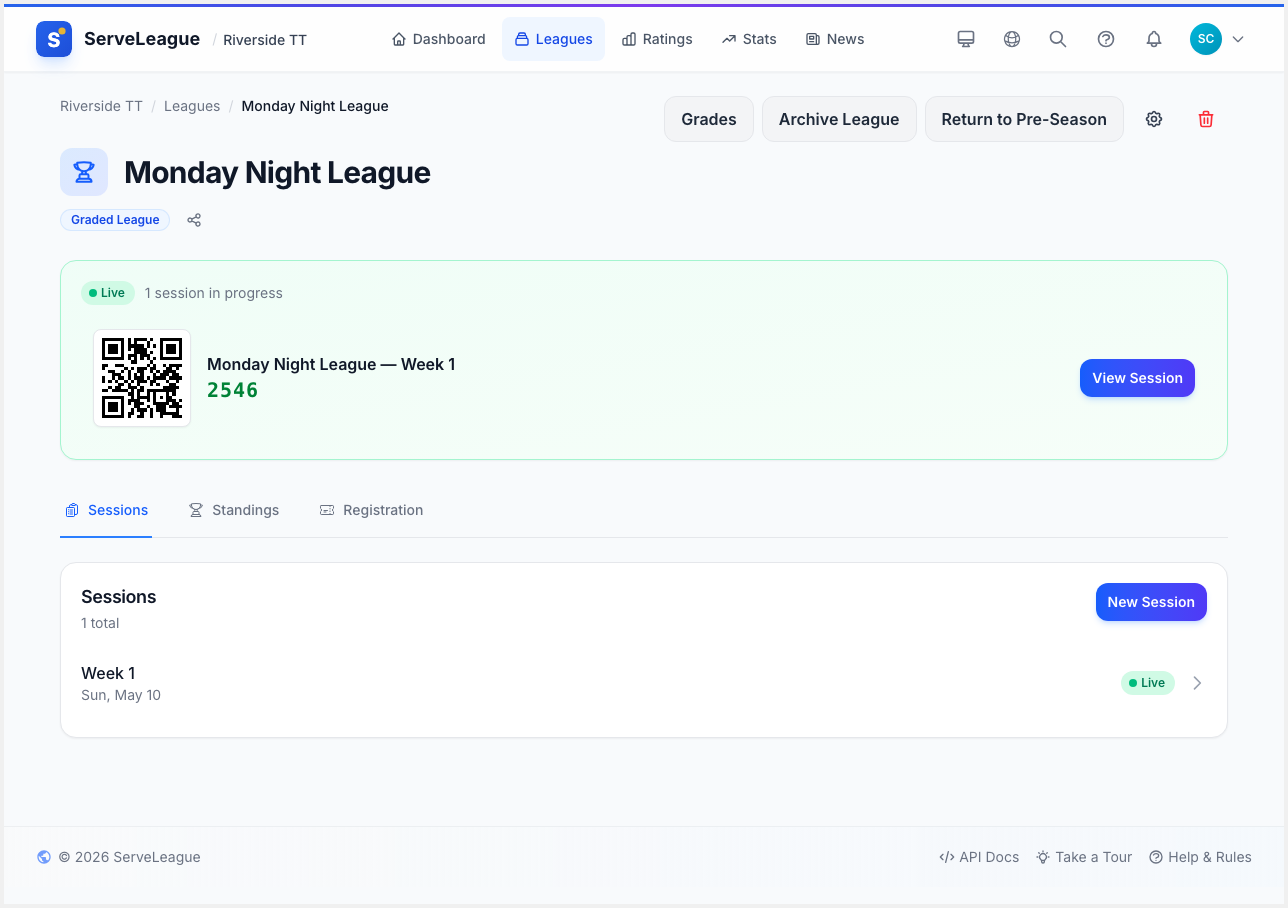
Task: Click the session code 2546
Action: [233, 390]
